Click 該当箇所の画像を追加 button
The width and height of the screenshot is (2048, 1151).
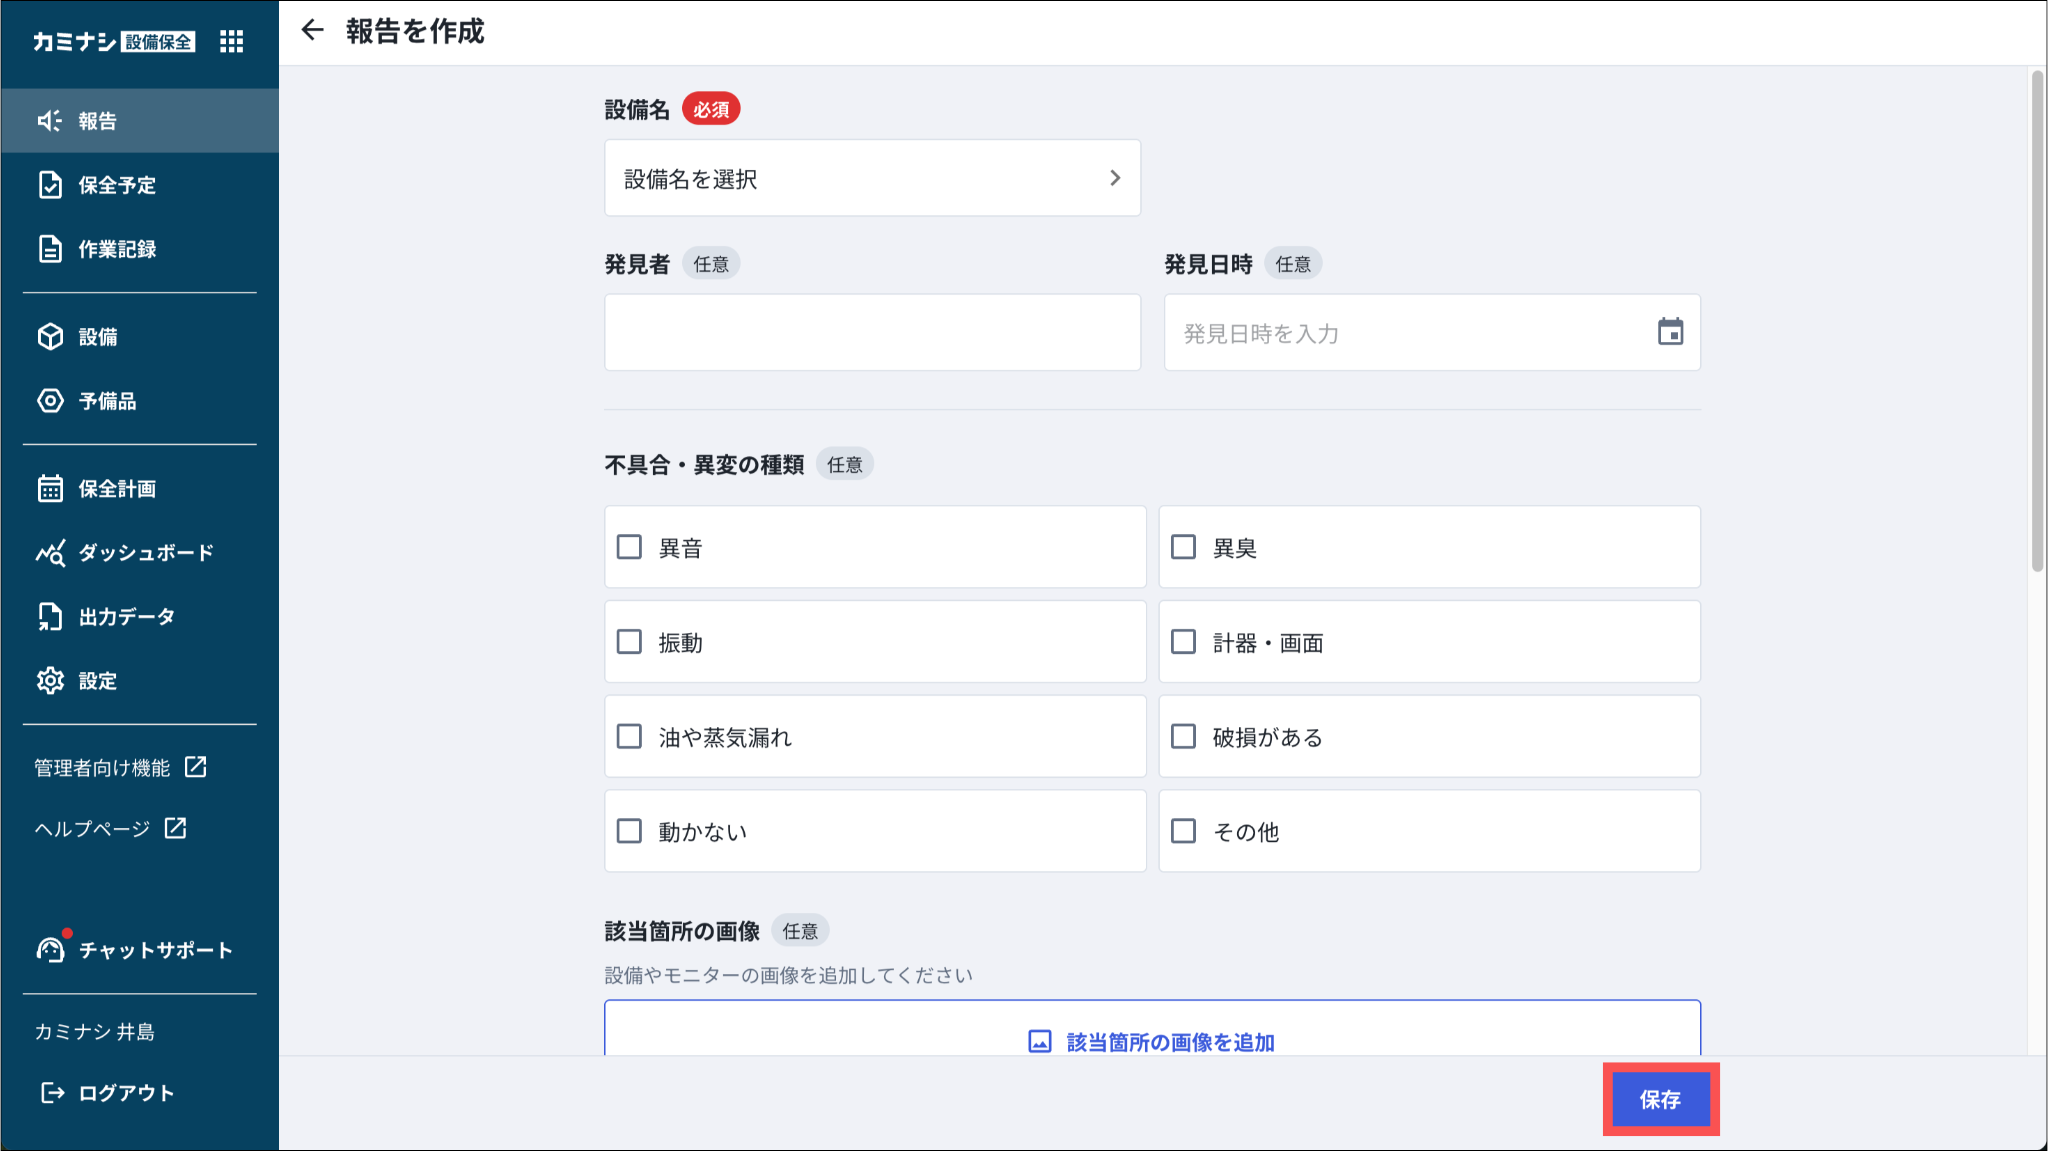click(1152, 1041)
